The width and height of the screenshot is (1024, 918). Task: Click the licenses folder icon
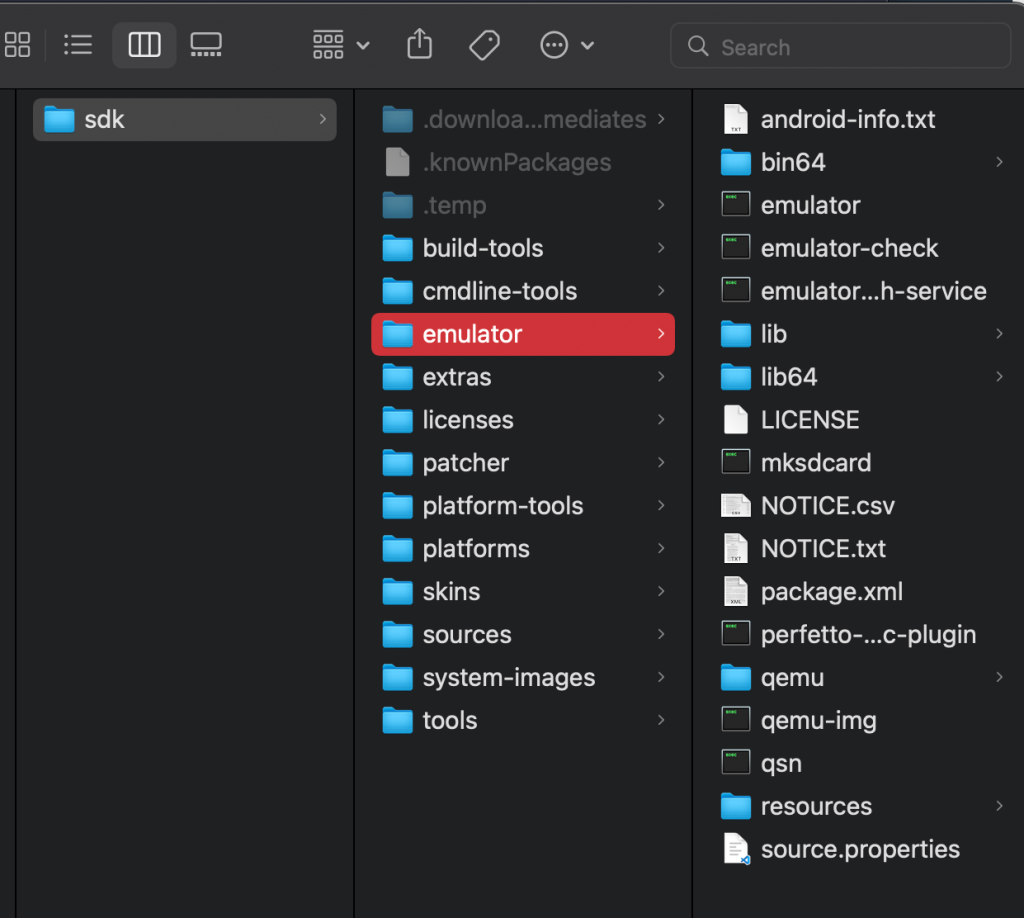click(397, 420)
